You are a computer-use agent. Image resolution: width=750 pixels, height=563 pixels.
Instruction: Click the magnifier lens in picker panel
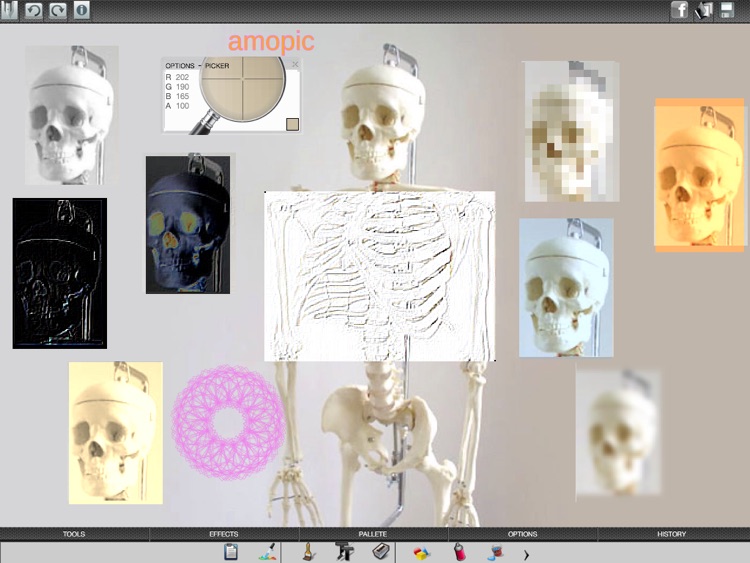coord(243,89)
